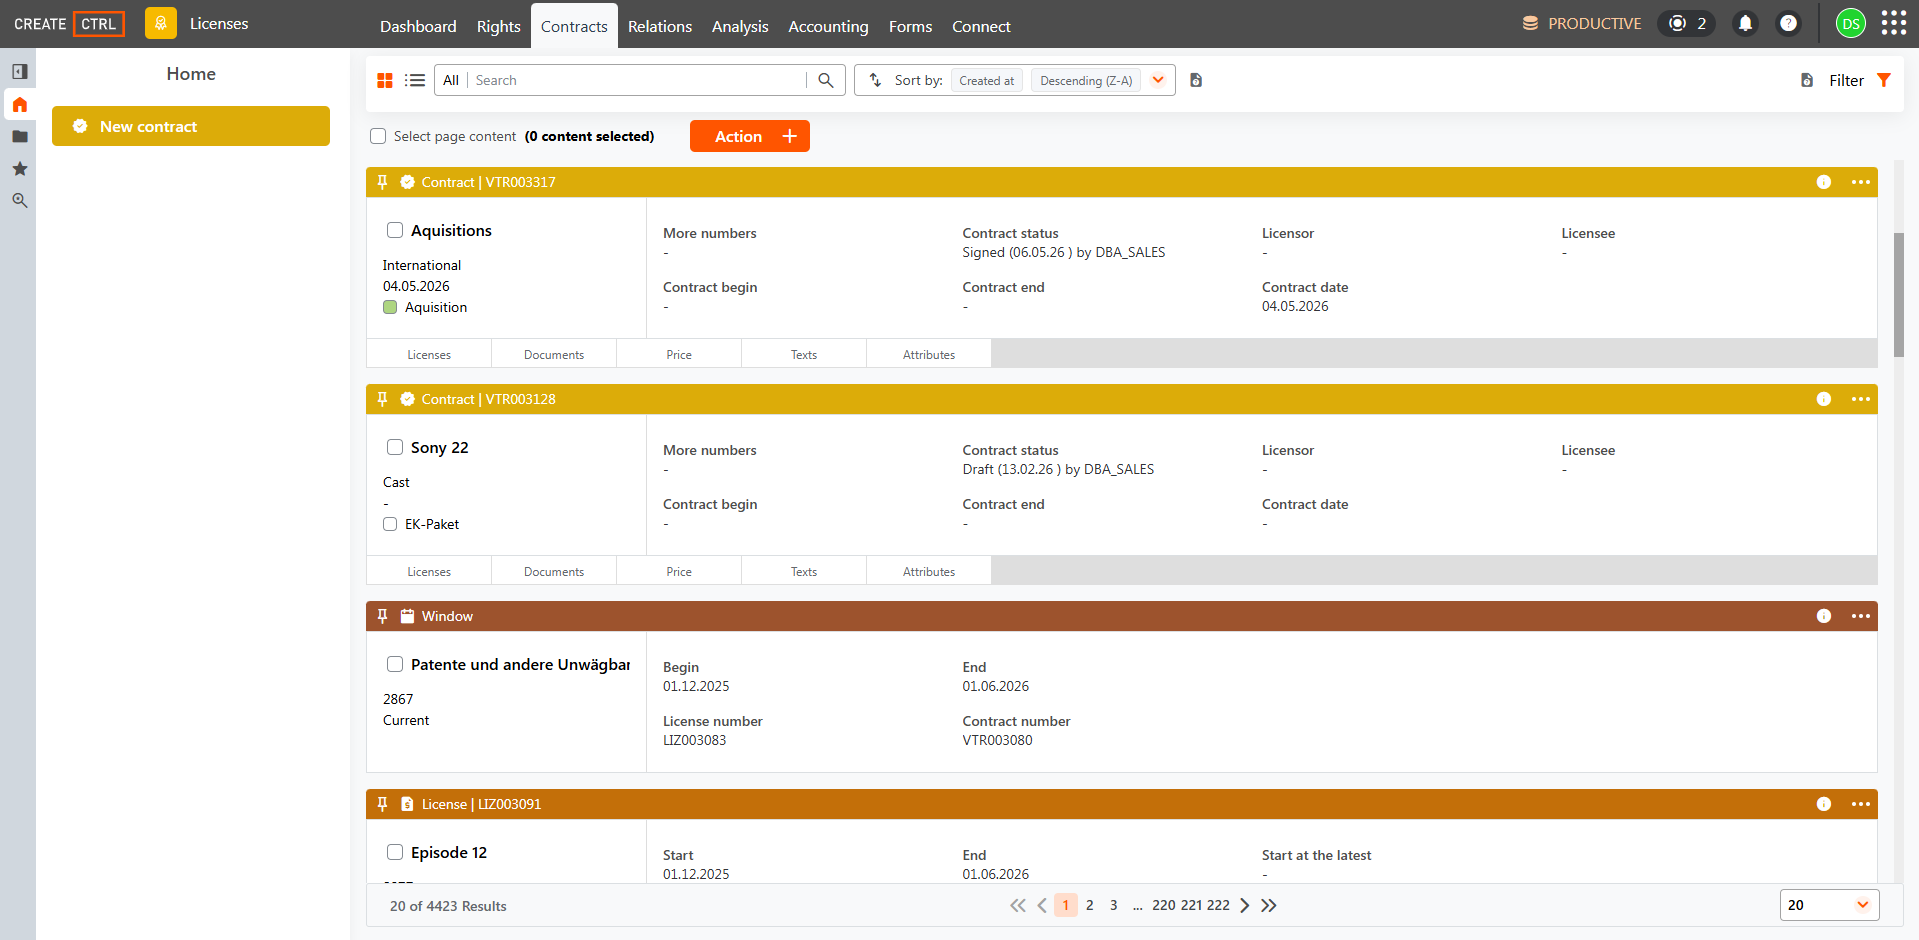Open the Descending (Z-A) order dropdown
This screenshot has height=940, width=1919.
pyautogui.click(x=1086, y=80)
